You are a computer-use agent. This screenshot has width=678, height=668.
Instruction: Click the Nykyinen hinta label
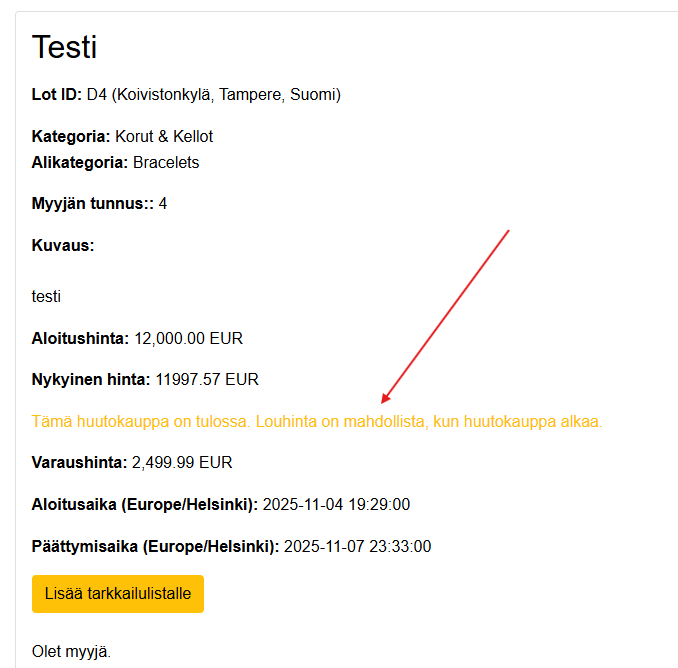(91, 380)
